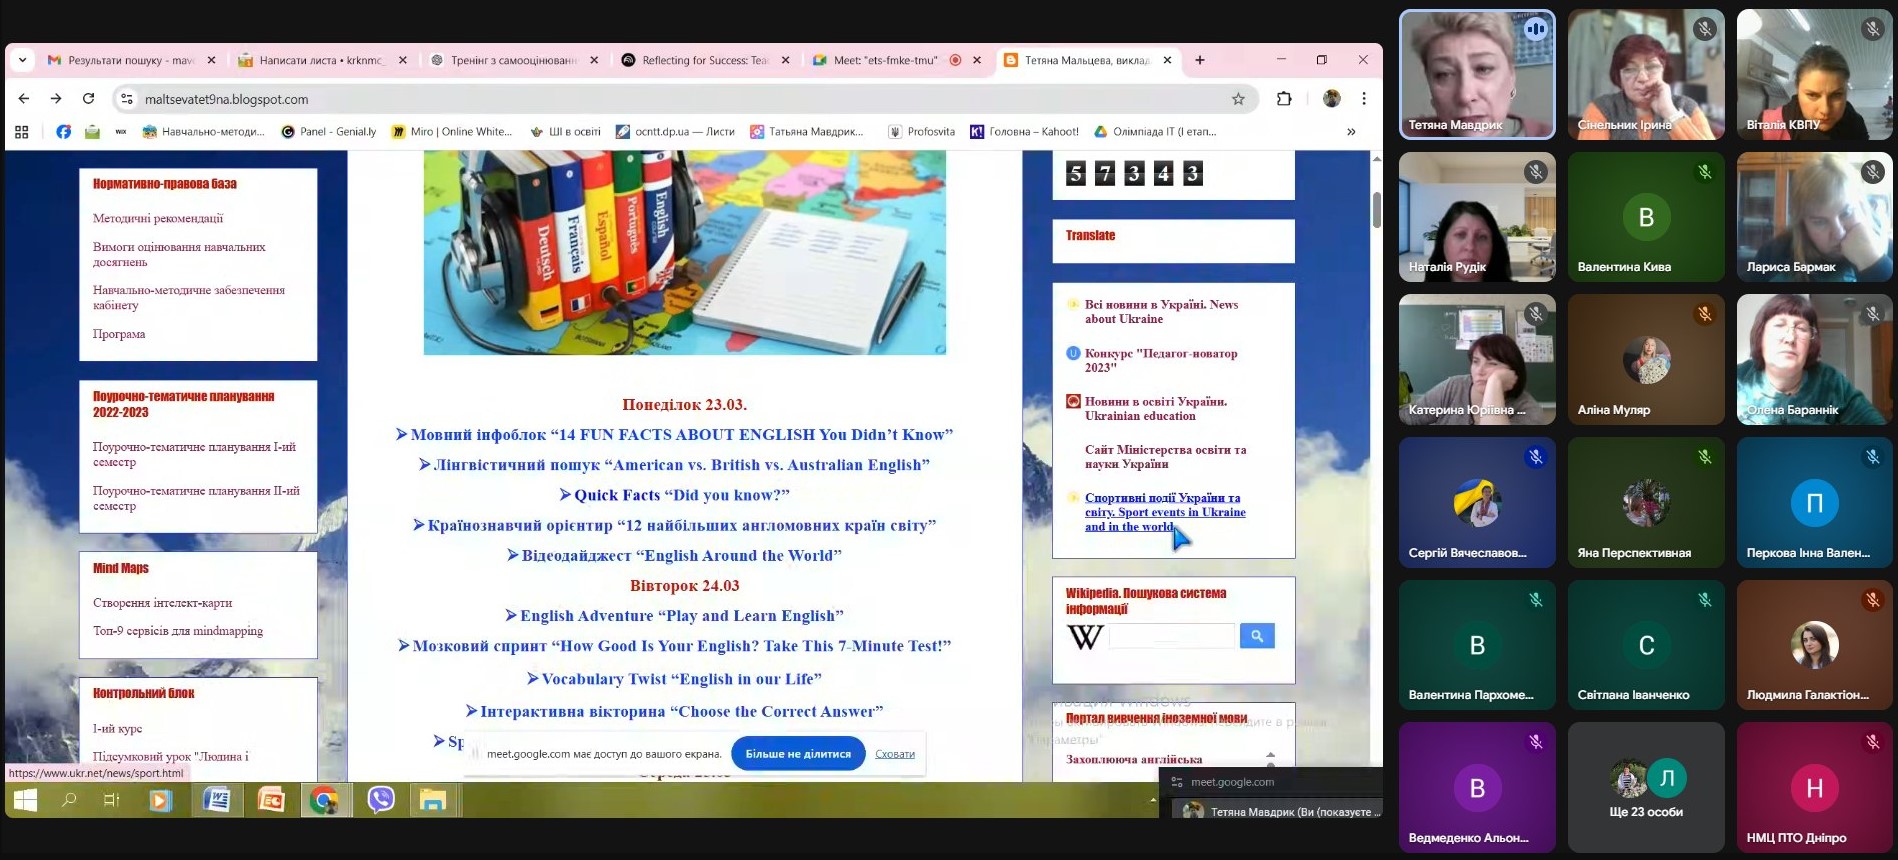This screenshot has height=860, width=1898.
Task: Launch the media player taskbar icon
Action: coord(160,800)
